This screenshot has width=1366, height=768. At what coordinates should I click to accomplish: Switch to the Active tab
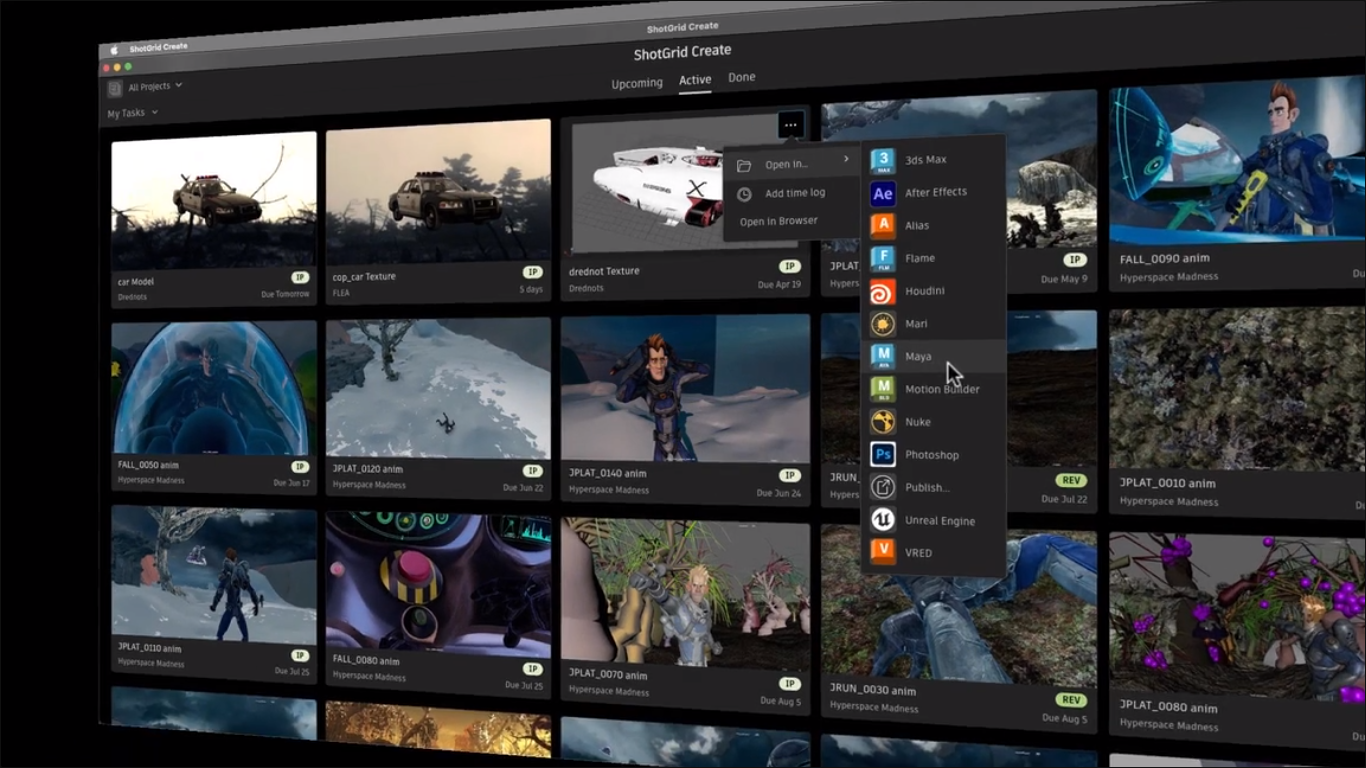(695, 80)
